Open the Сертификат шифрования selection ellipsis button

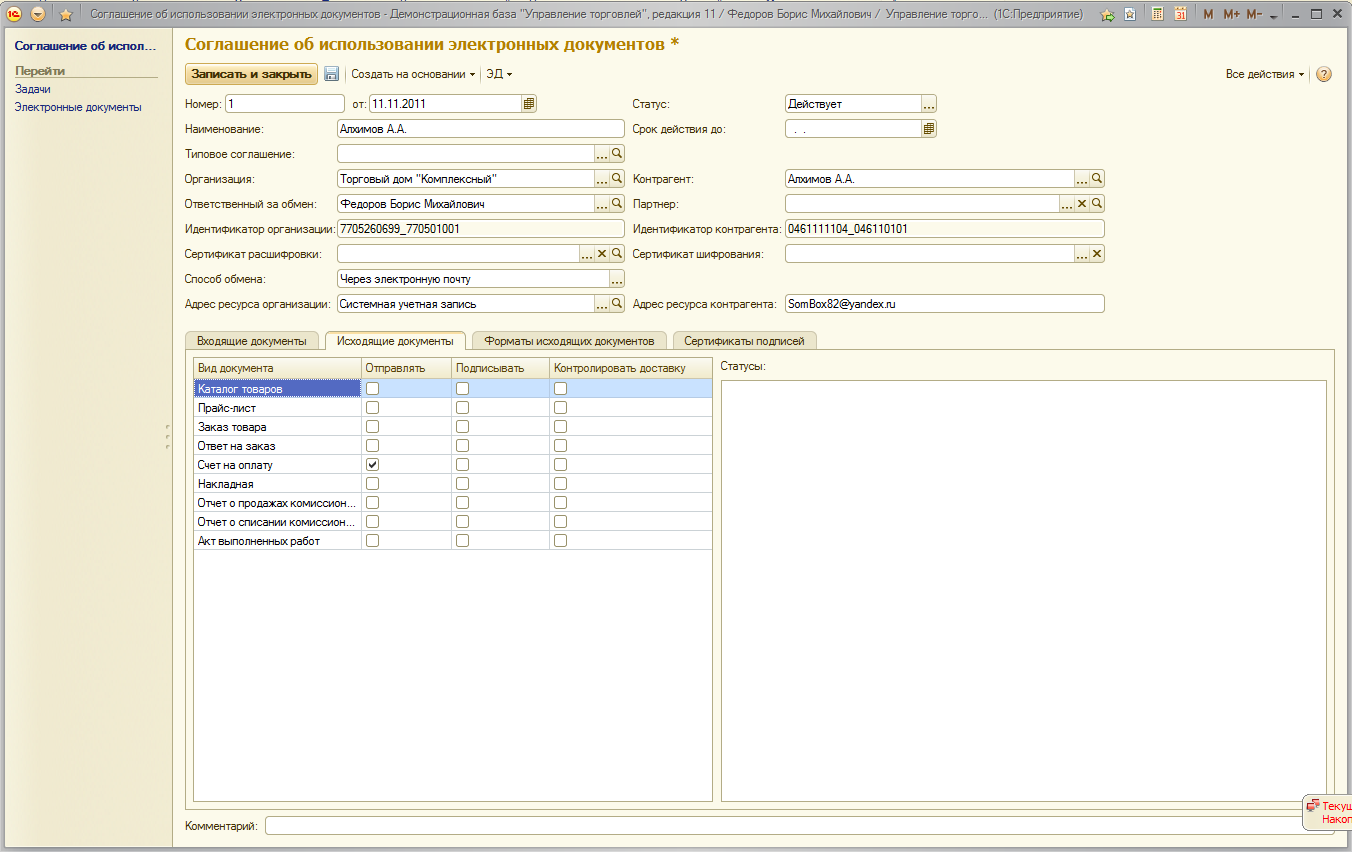click(1082, 254)
